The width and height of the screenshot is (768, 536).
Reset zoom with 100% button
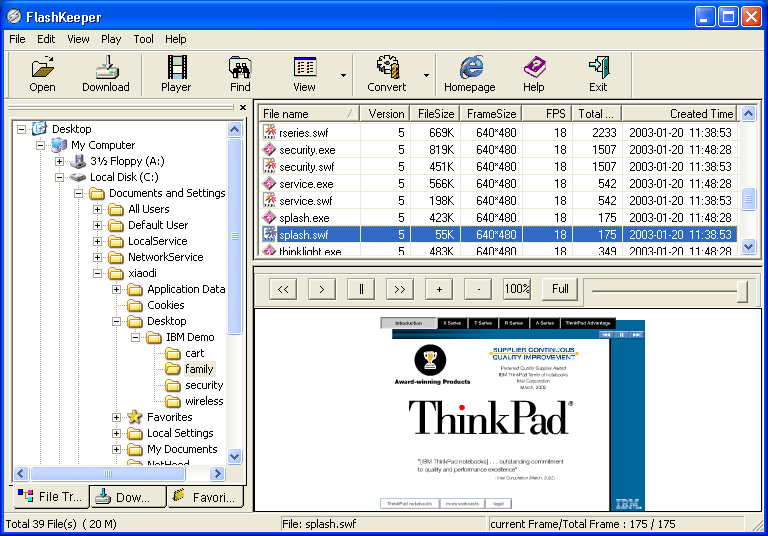coord(517,289)
